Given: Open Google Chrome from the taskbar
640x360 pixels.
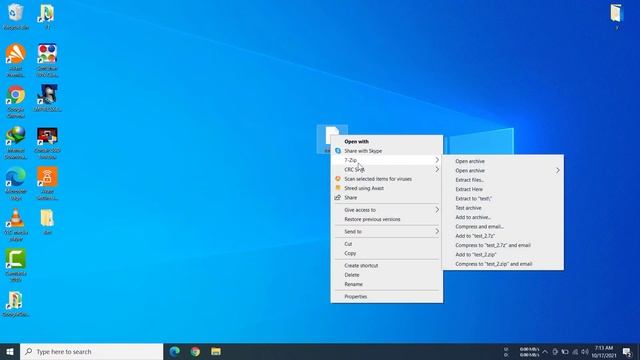Looking at the screenshot, I should click(x=195, y=351).
